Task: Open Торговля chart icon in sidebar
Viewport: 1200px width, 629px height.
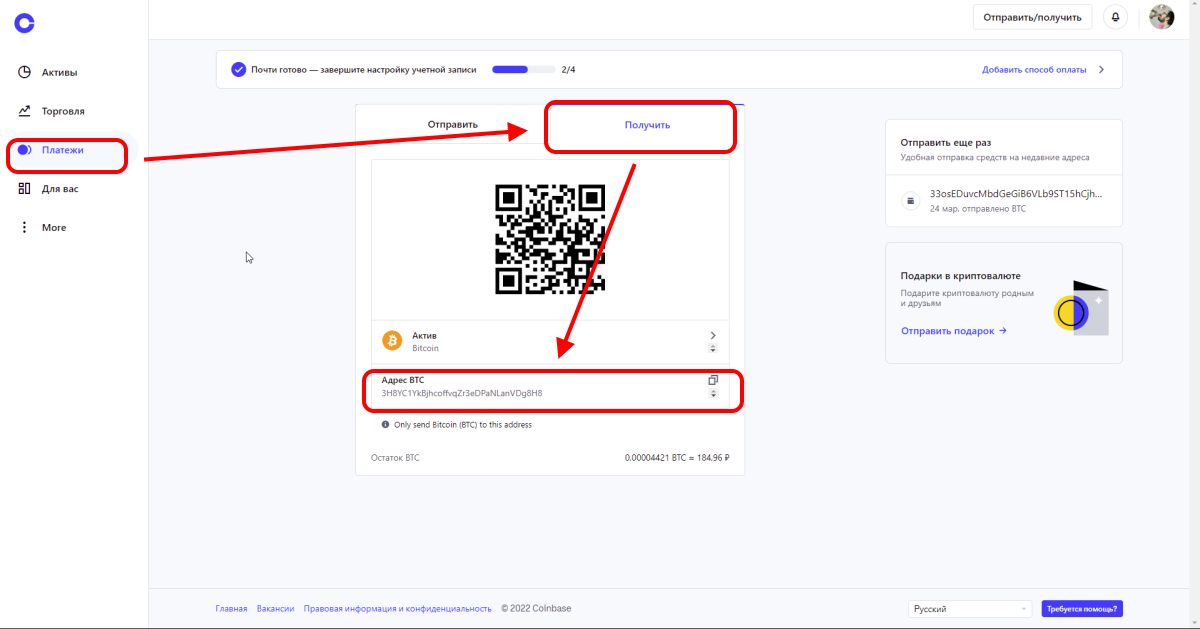Action: coord(25,111)
